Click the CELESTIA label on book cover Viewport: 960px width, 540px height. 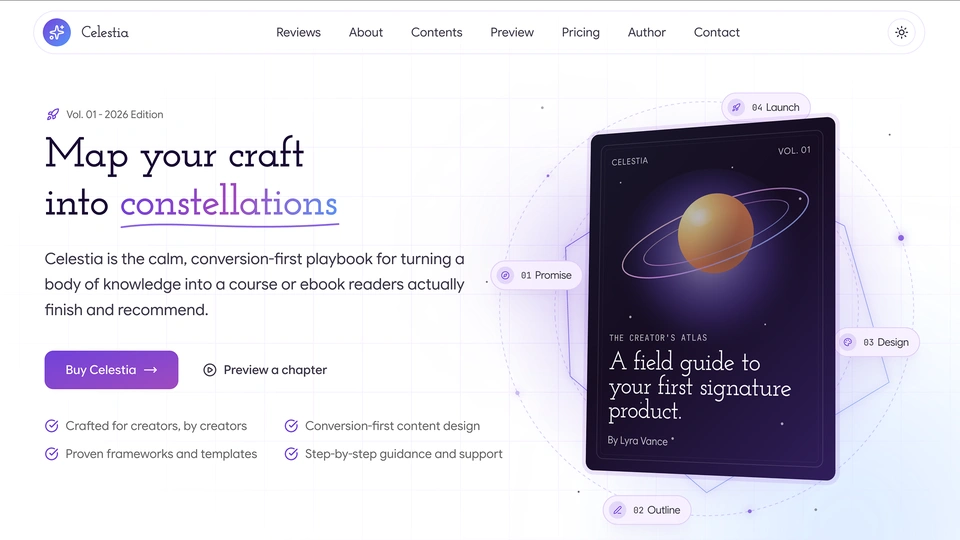629,161
